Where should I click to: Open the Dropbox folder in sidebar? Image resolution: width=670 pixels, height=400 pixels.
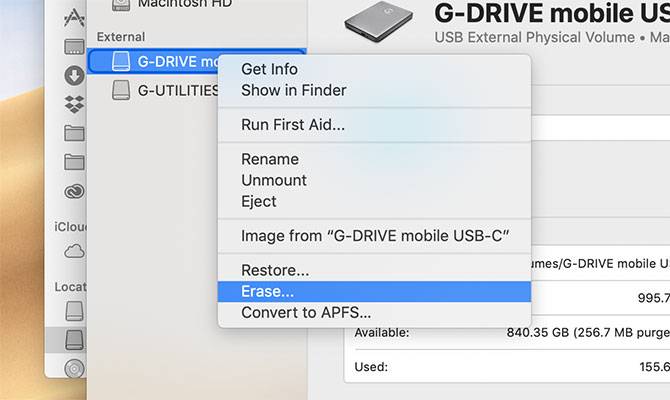coord(74,104)
